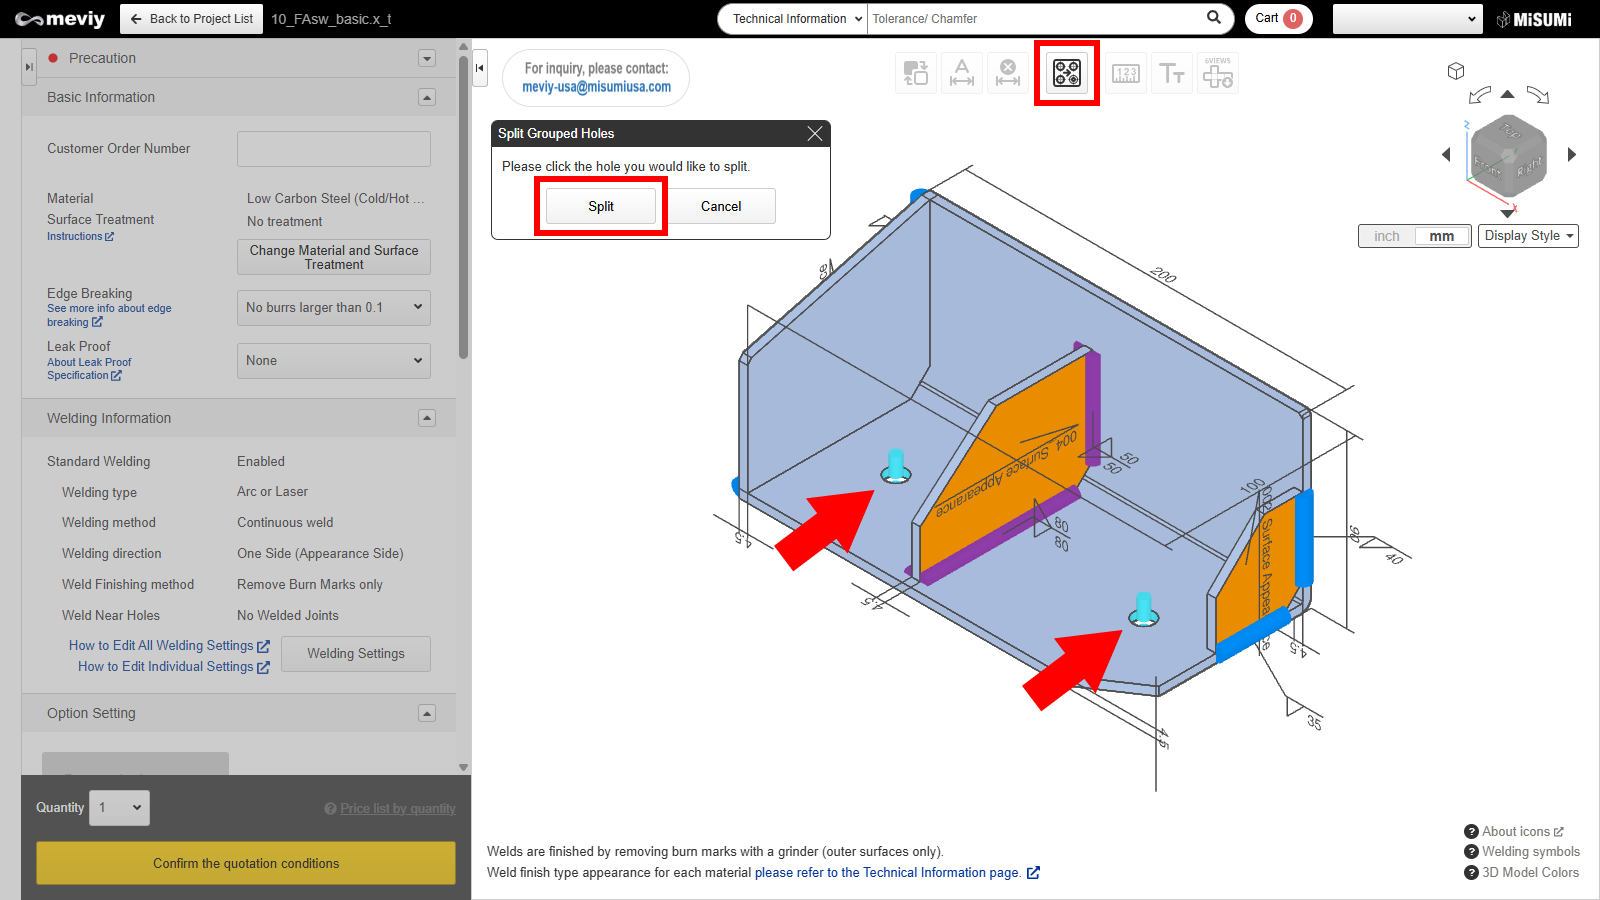Activate the Split Grouped Holes tool icon

pos(1066,73)
